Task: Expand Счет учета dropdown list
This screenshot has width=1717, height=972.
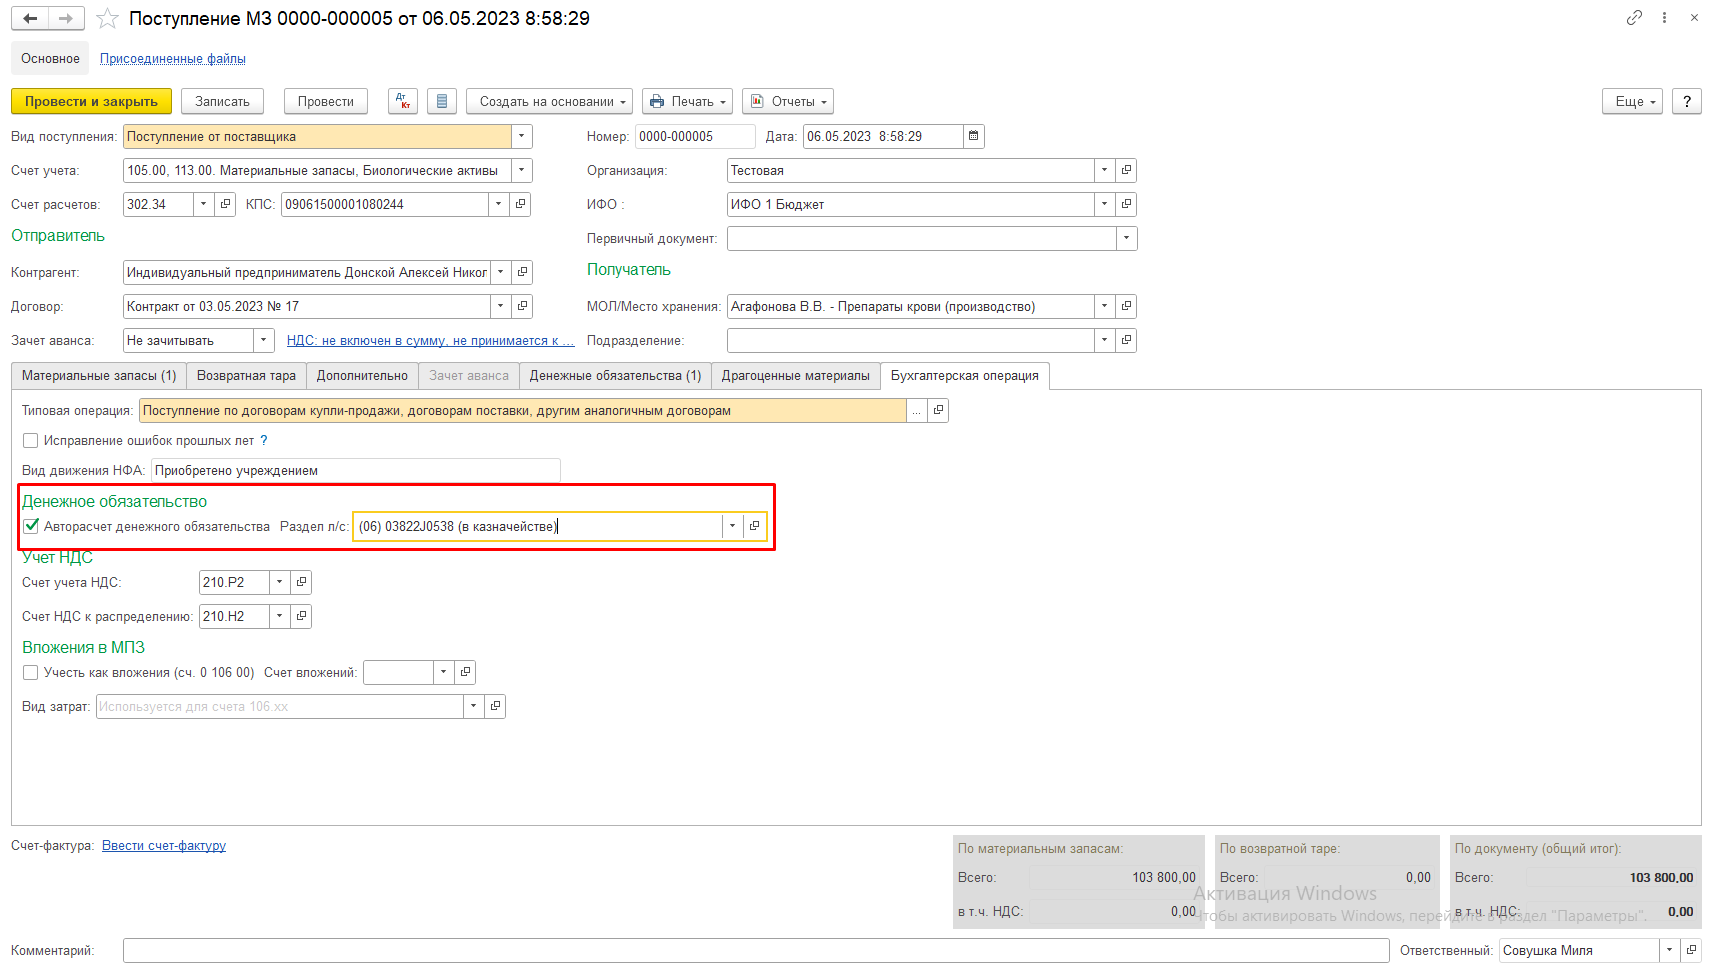Action: pyautogui.click(x=522, y=170)
